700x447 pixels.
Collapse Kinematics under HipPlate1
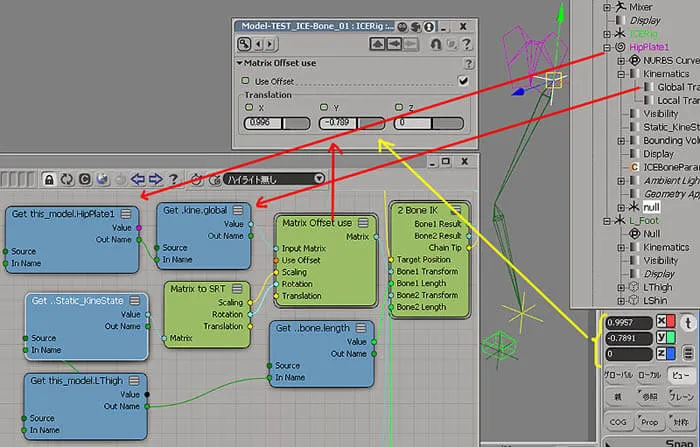[621, 74]
